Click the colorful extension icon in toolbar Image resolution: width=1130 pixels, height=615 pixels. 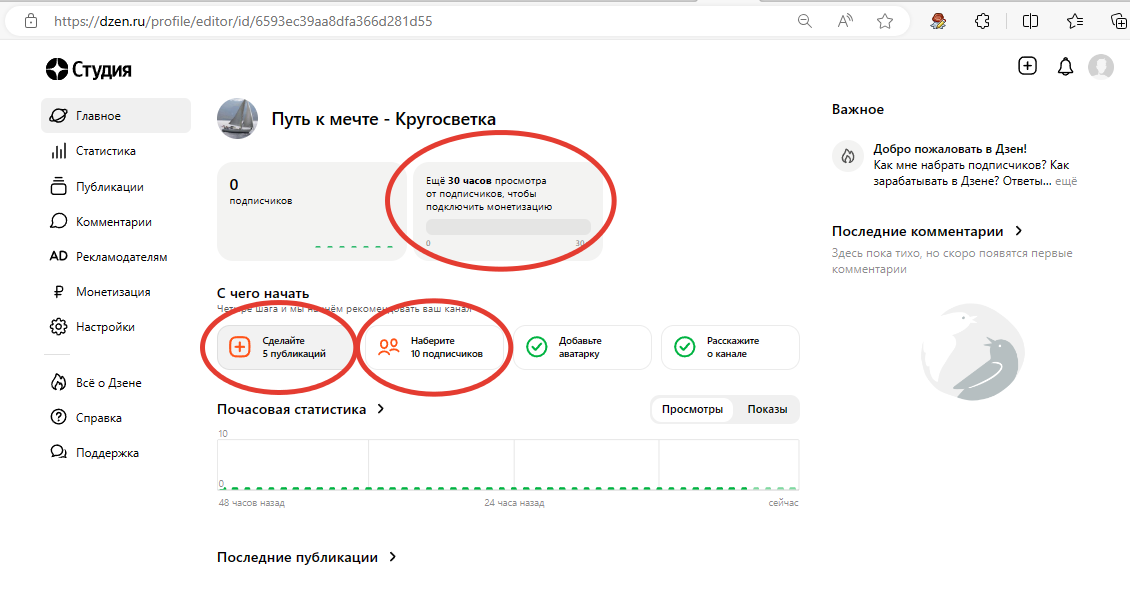938,21
